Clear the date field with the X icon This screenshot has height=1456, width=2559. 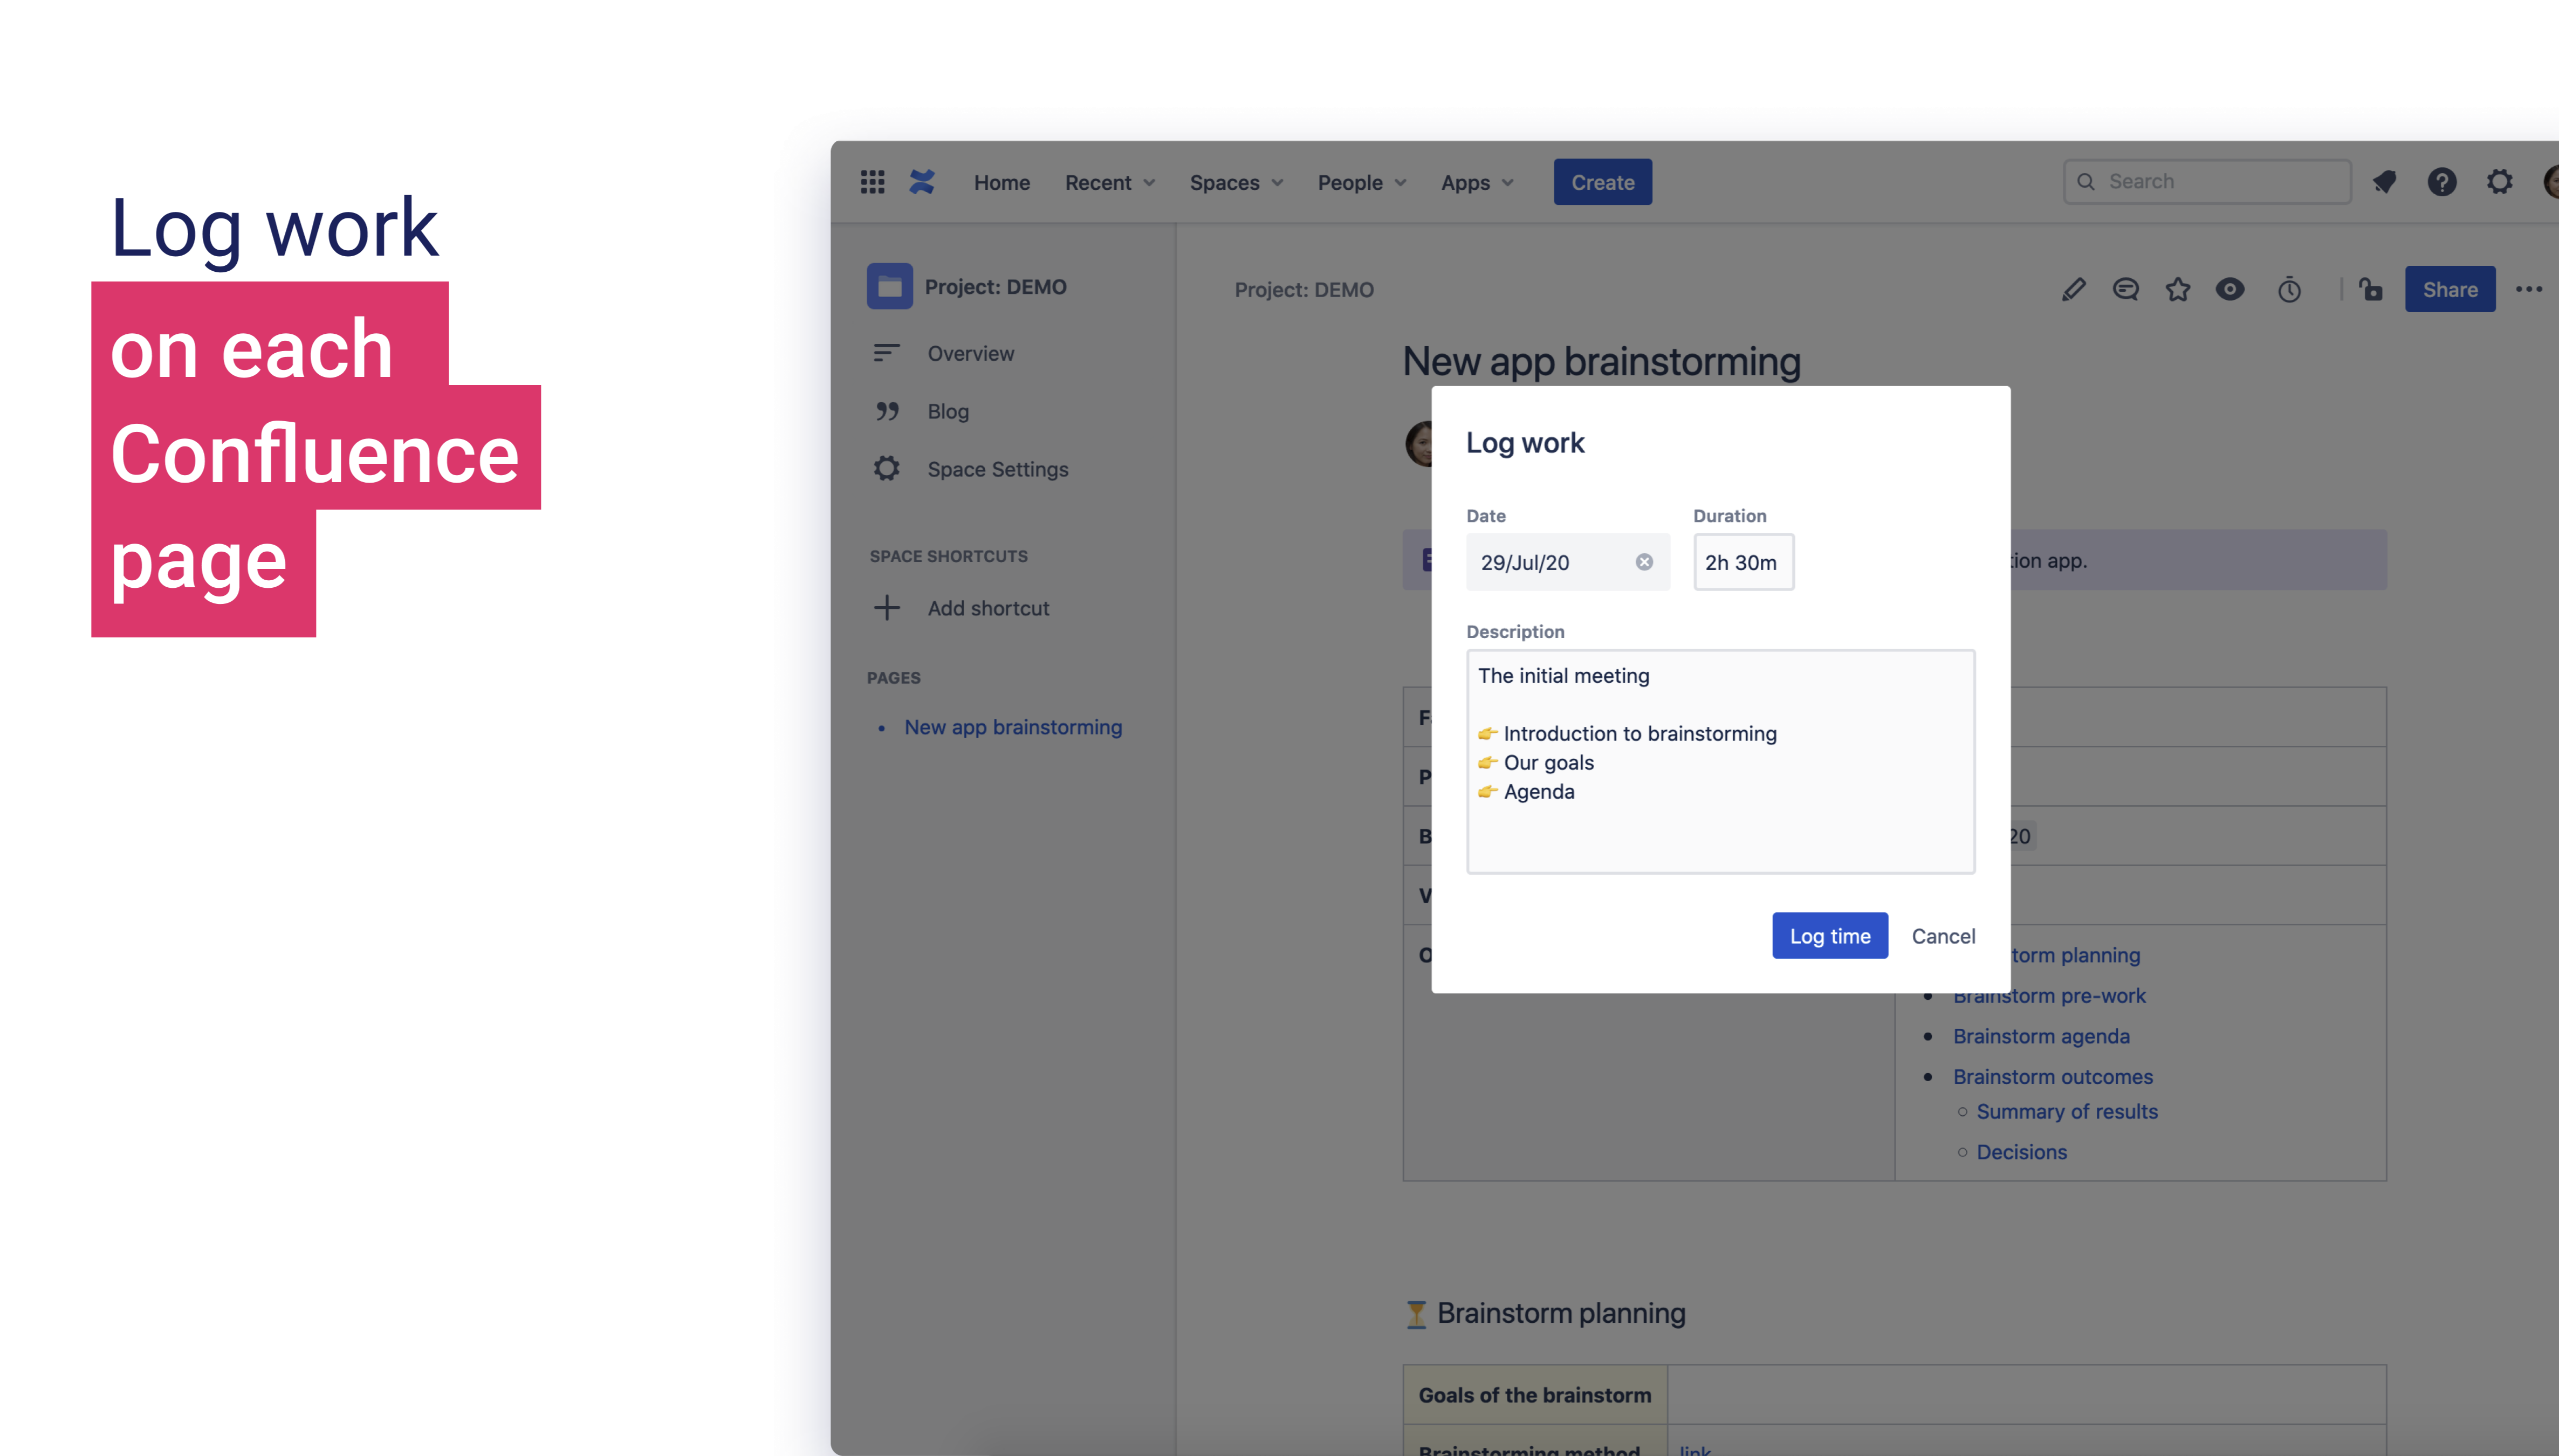tap(1646, 561)
